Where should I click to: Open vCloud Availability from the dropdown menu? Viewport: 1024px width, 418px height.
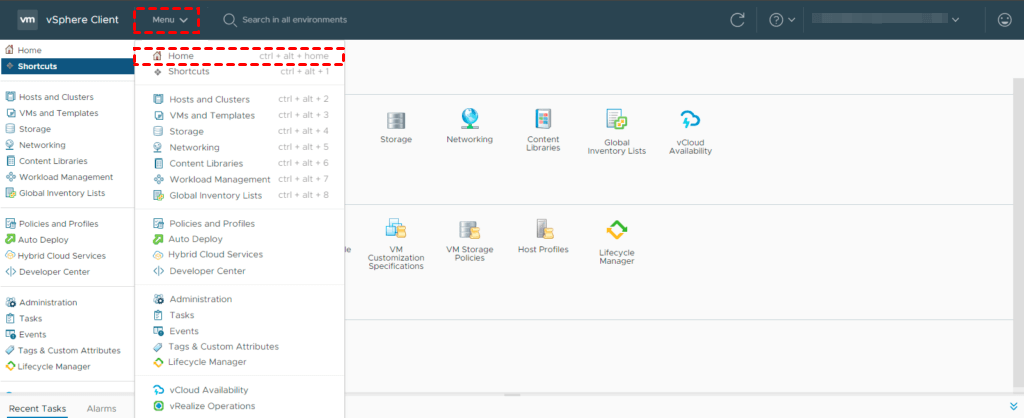click(x=240, y=390)
